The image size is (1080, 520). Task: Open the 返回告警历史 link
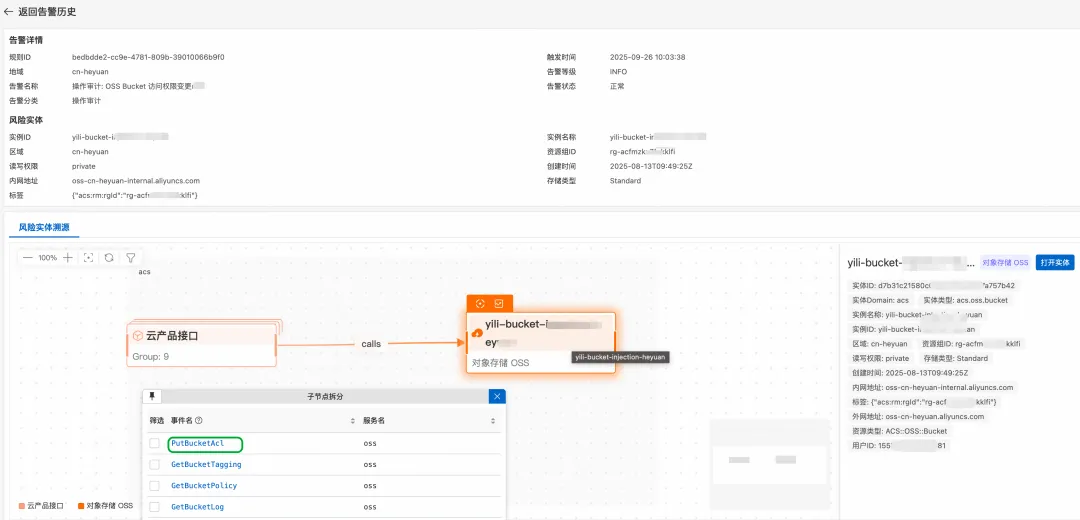[47, 12]
